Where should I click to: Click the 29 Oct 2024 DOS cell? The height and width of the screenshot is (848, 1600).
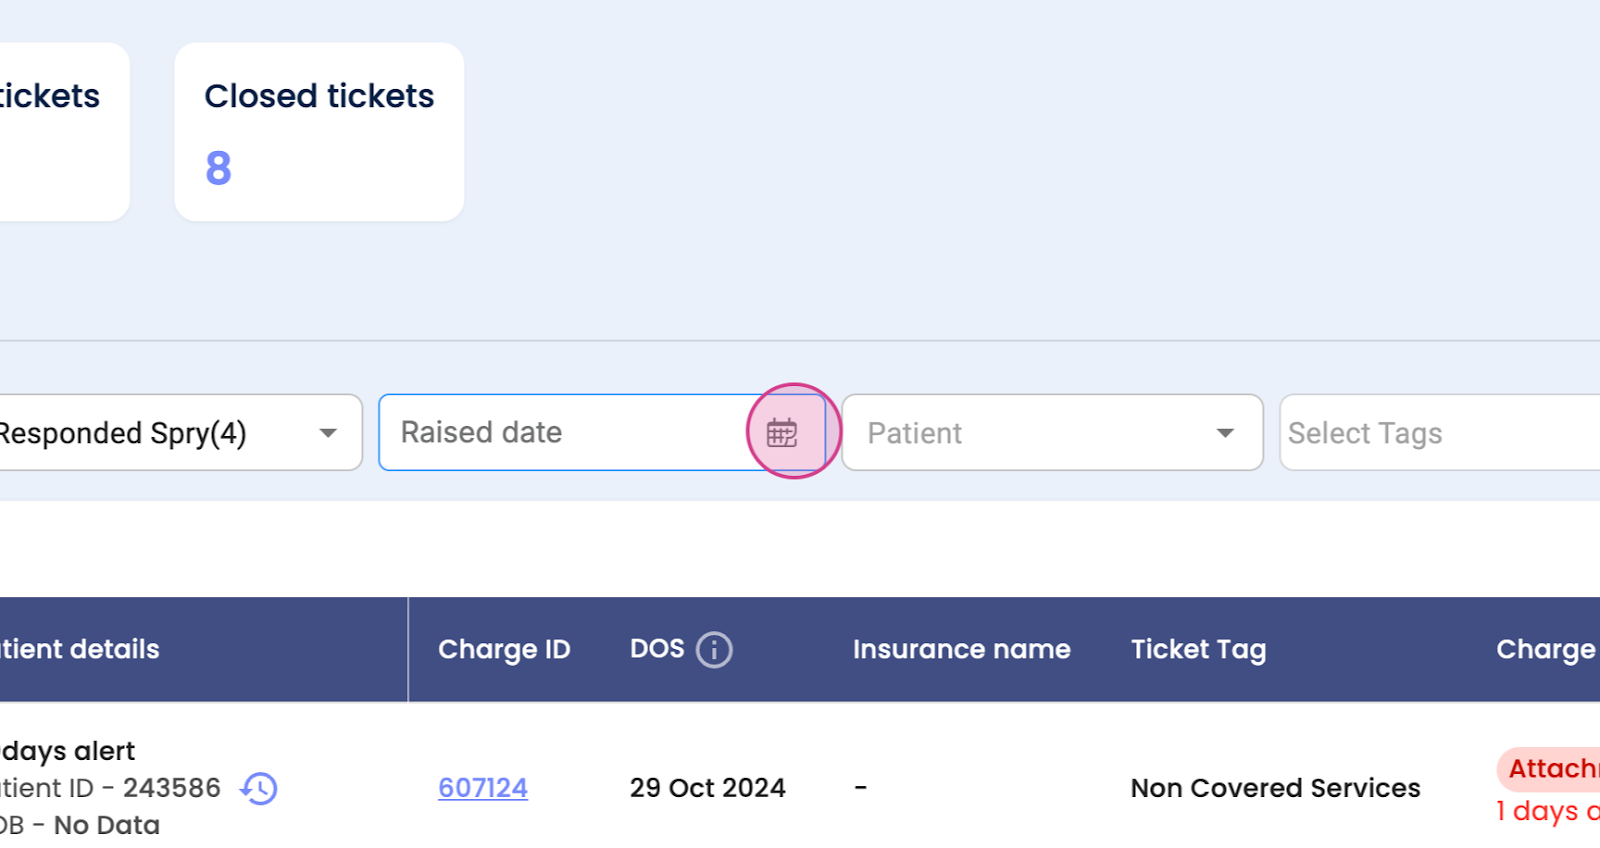[707, 788]
